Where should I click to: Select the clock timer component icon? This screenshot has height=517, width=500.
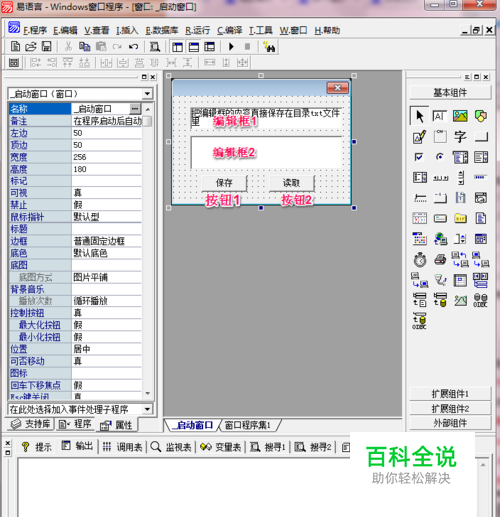420,260
